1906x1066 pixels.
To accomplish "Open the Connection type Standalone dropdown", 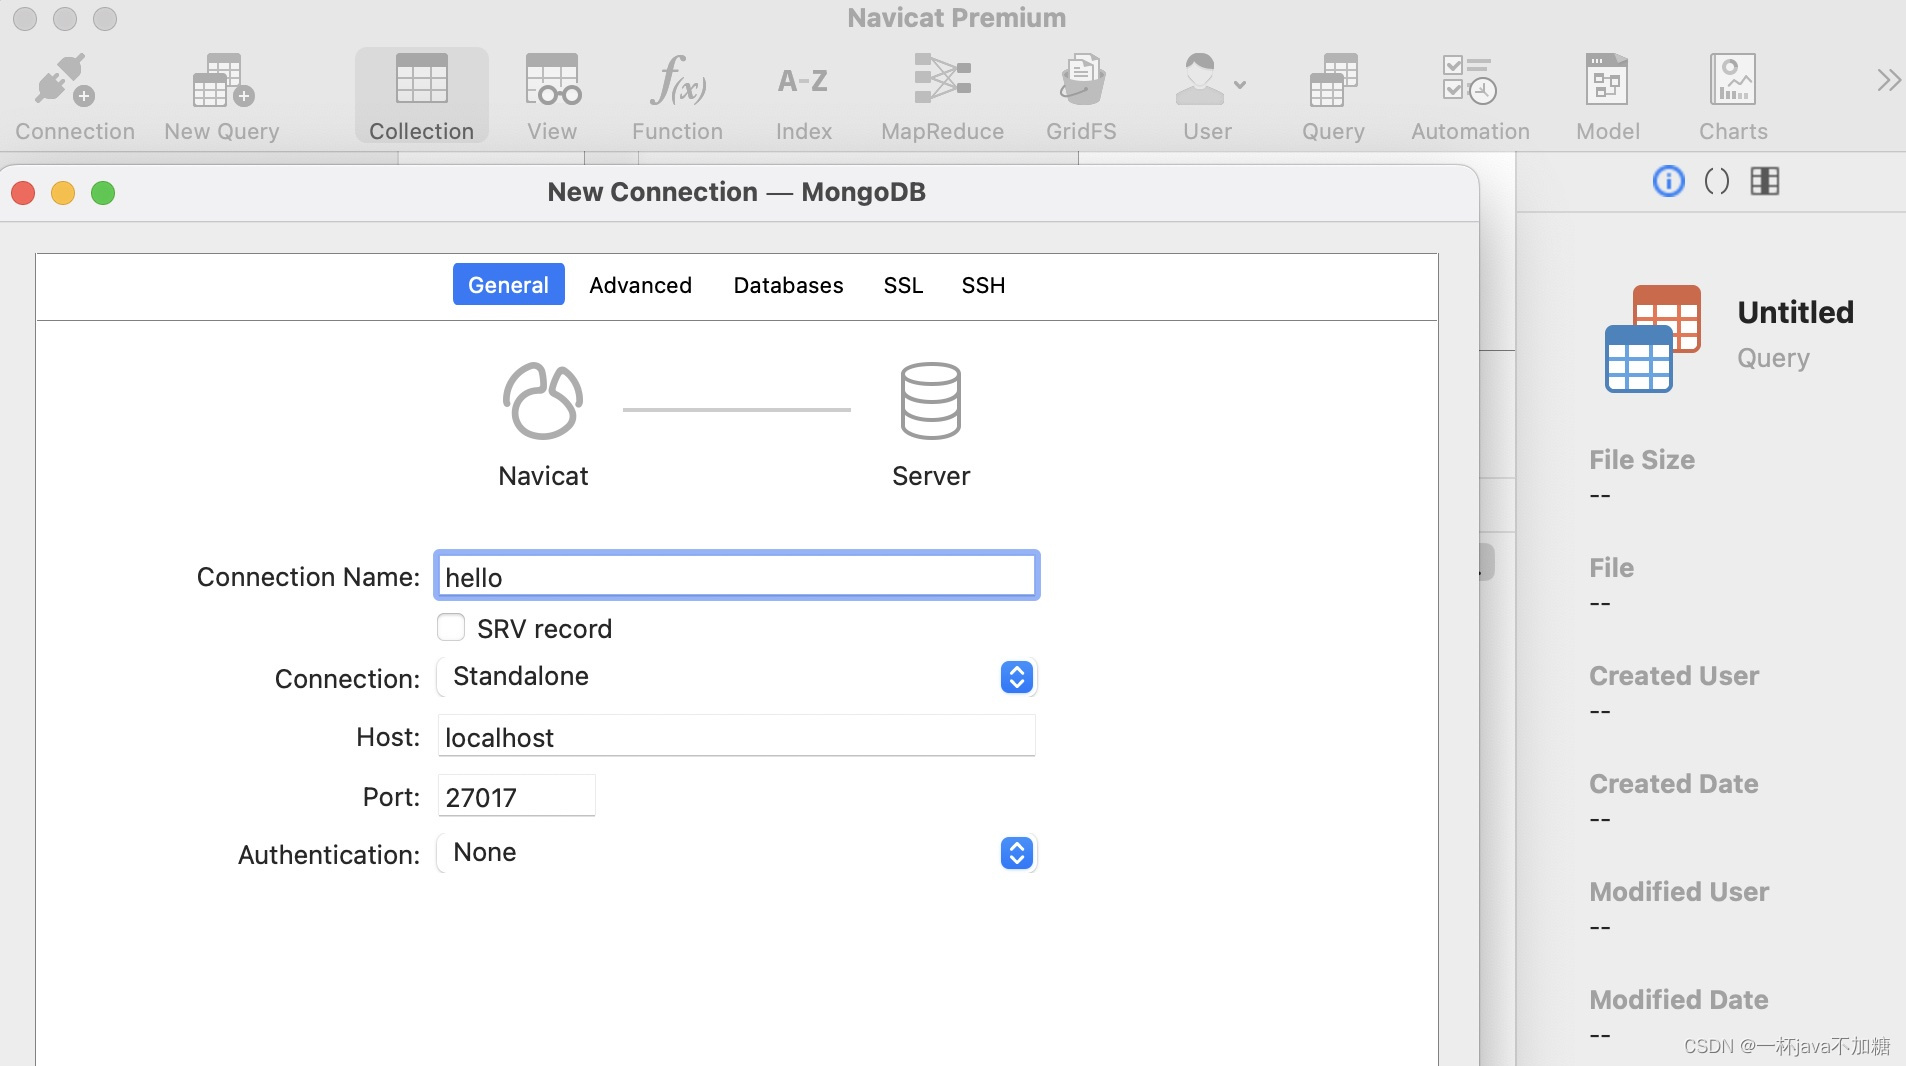I will pyautogui.click(x=737, y=677).
